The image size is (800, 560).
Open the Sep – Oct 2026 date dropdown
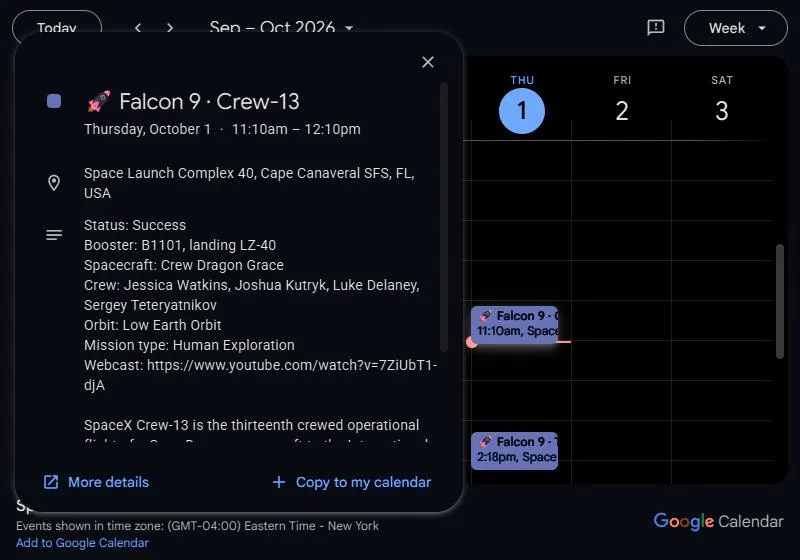tap(281, 28)
